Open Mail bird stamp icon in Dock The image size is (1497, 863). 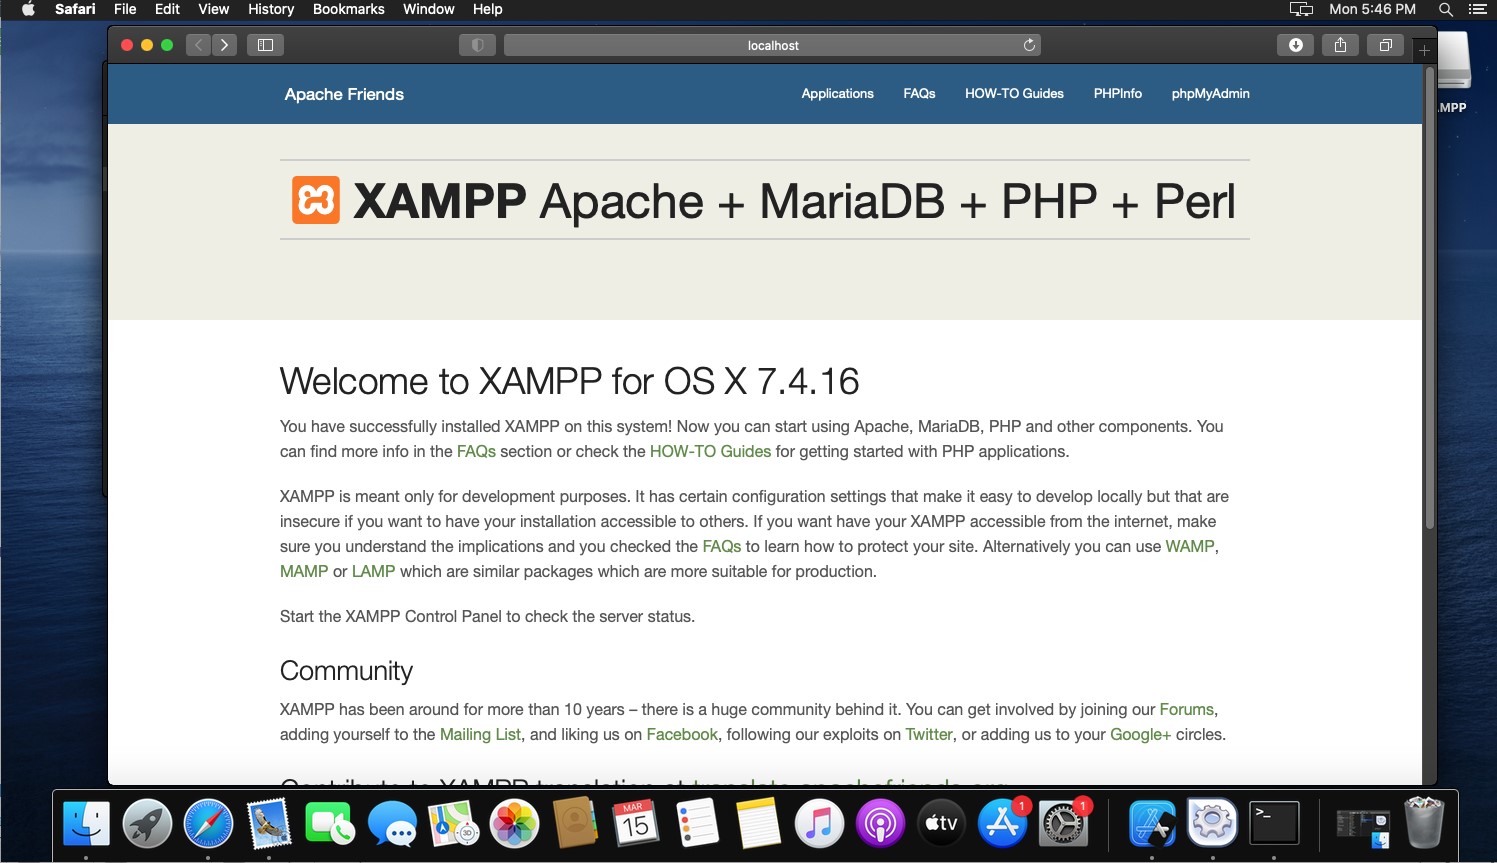pos(269,825)
